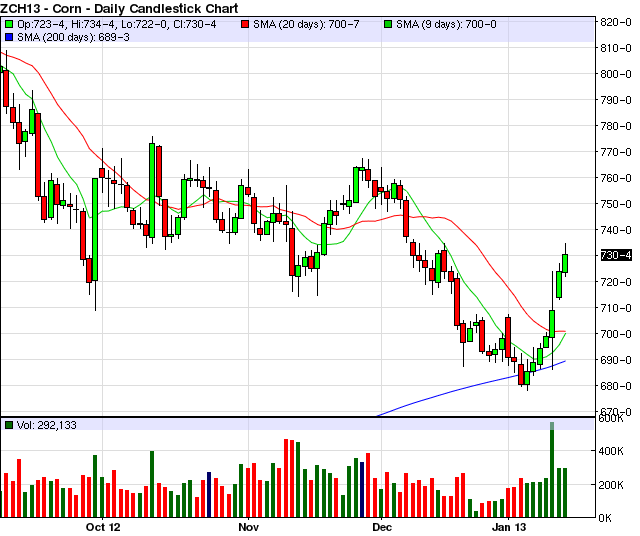Click the blue SMA 200 days swatch

[9, 37]
